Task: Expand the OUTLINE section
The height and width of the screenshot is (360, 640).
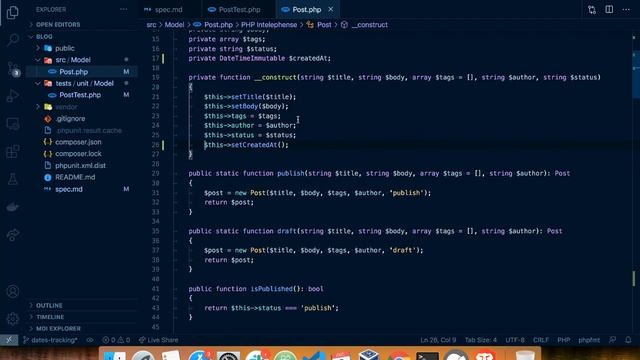Action: [x=49, y=305]
